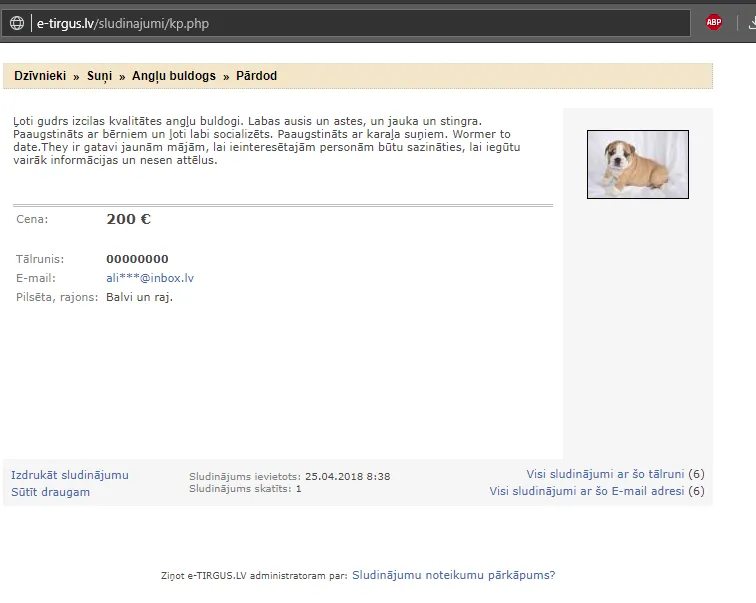756x603 pixels.
Task: Click the globe site info icon
Action: click(x=17, y=23)
